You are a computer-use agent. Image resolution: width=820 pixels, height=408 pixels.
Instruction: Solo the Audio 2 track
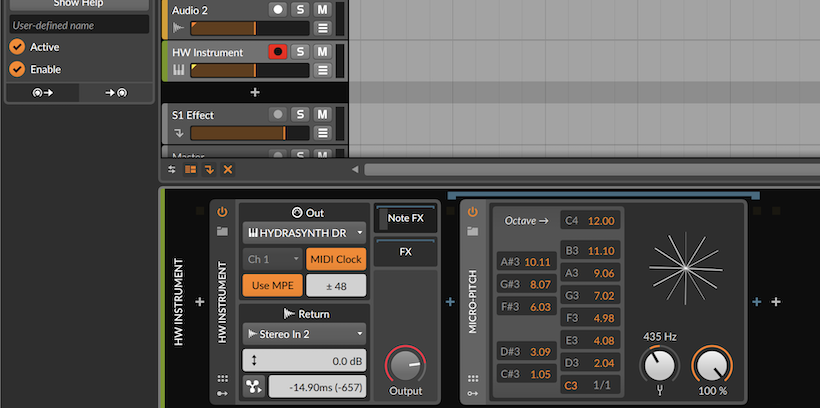(300, 10)
